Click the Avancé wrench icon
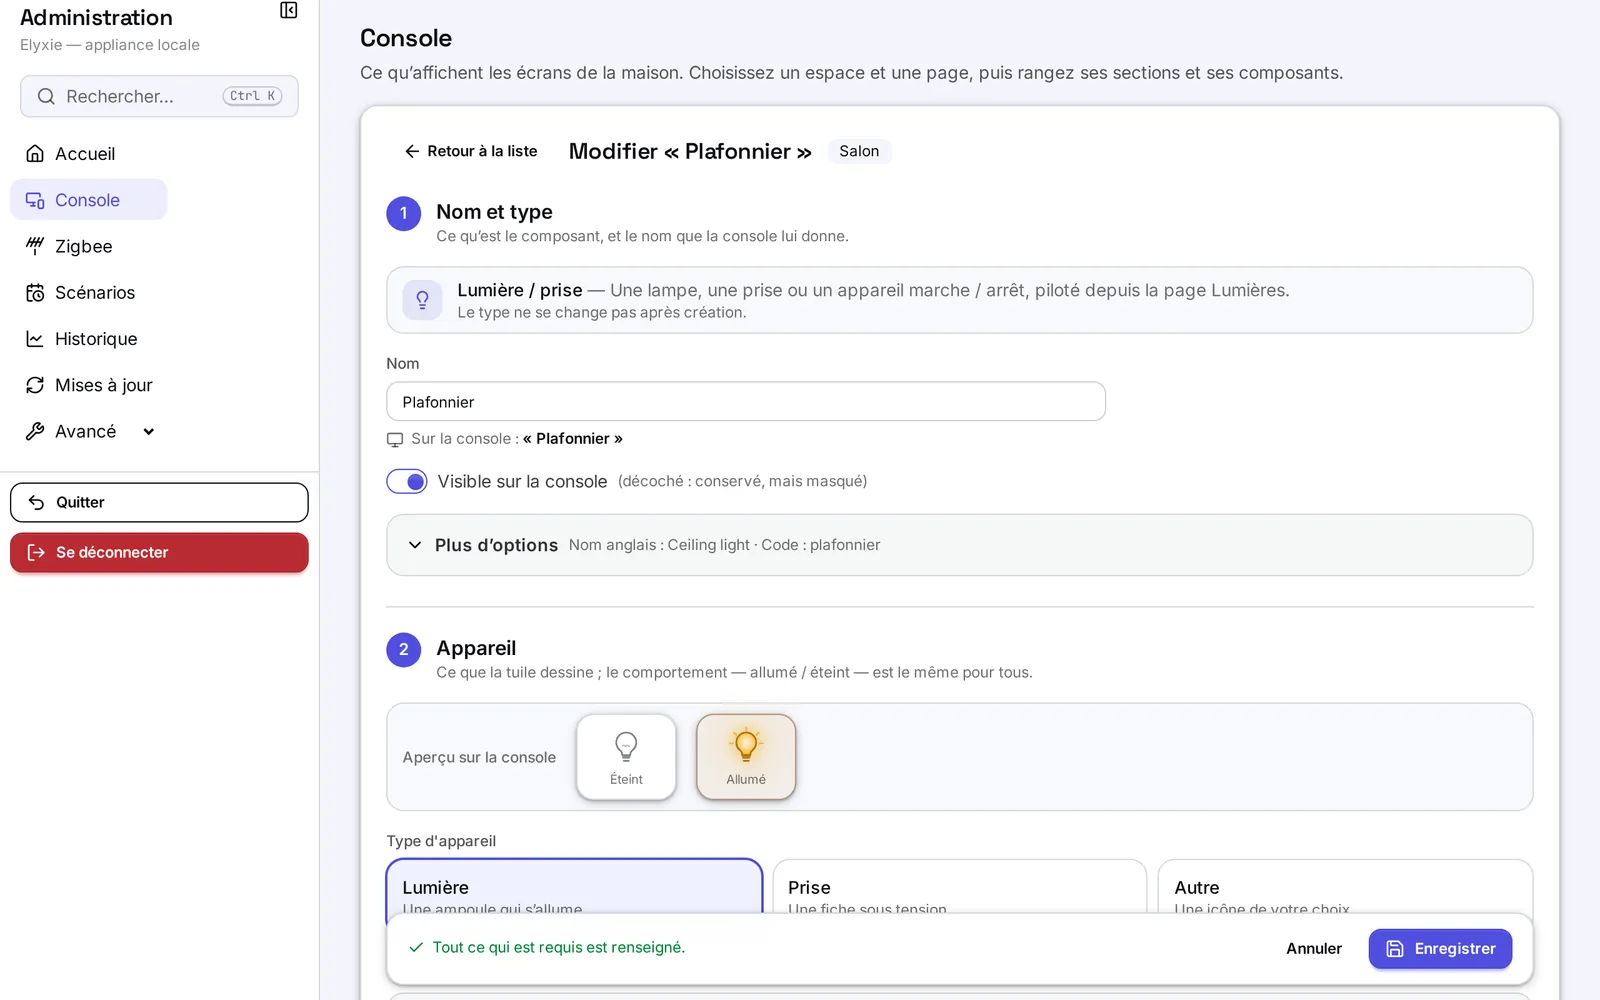The height and width of the screenshot is (1000, 1600). pos(35,431)
